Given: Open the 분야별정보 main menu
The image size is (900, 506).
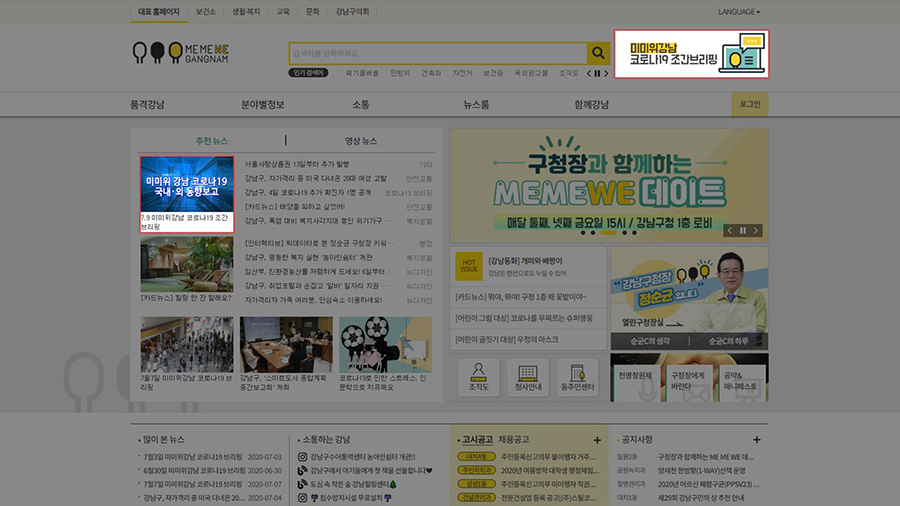Looking at the screenshot, I should (262, 104).
